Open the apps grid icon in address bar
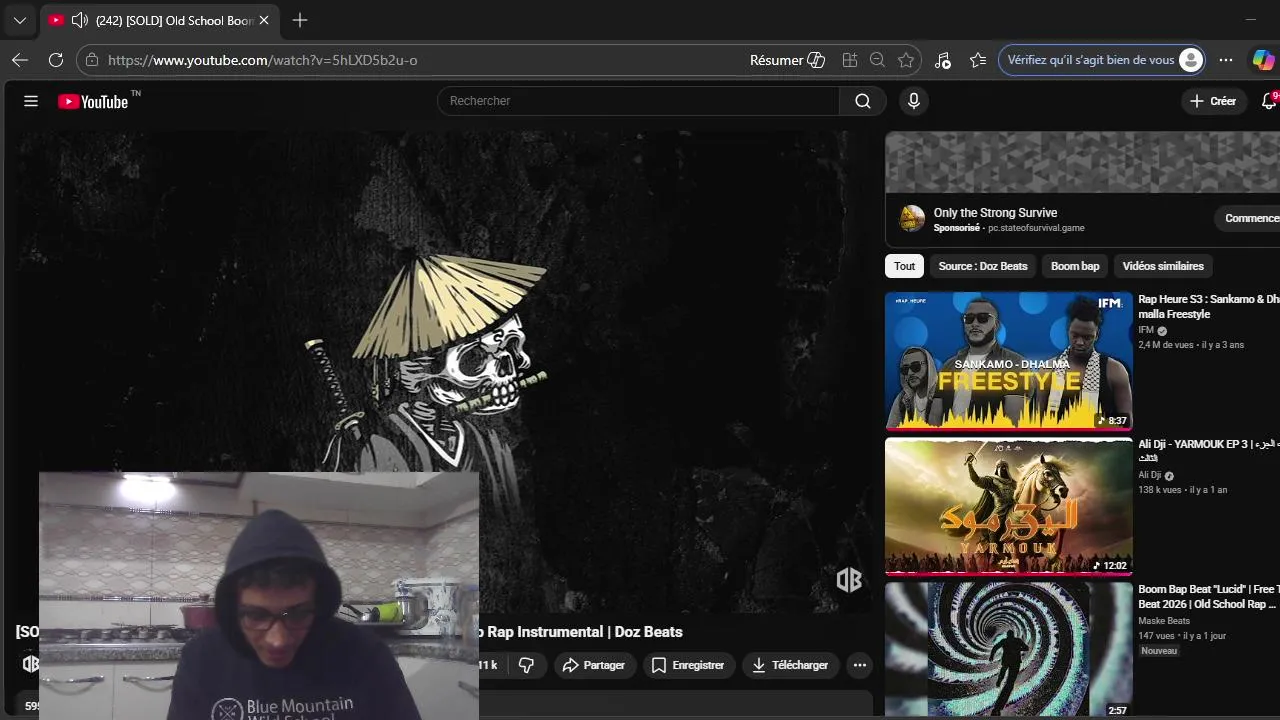1280x720 pixels. click(850, 60)
